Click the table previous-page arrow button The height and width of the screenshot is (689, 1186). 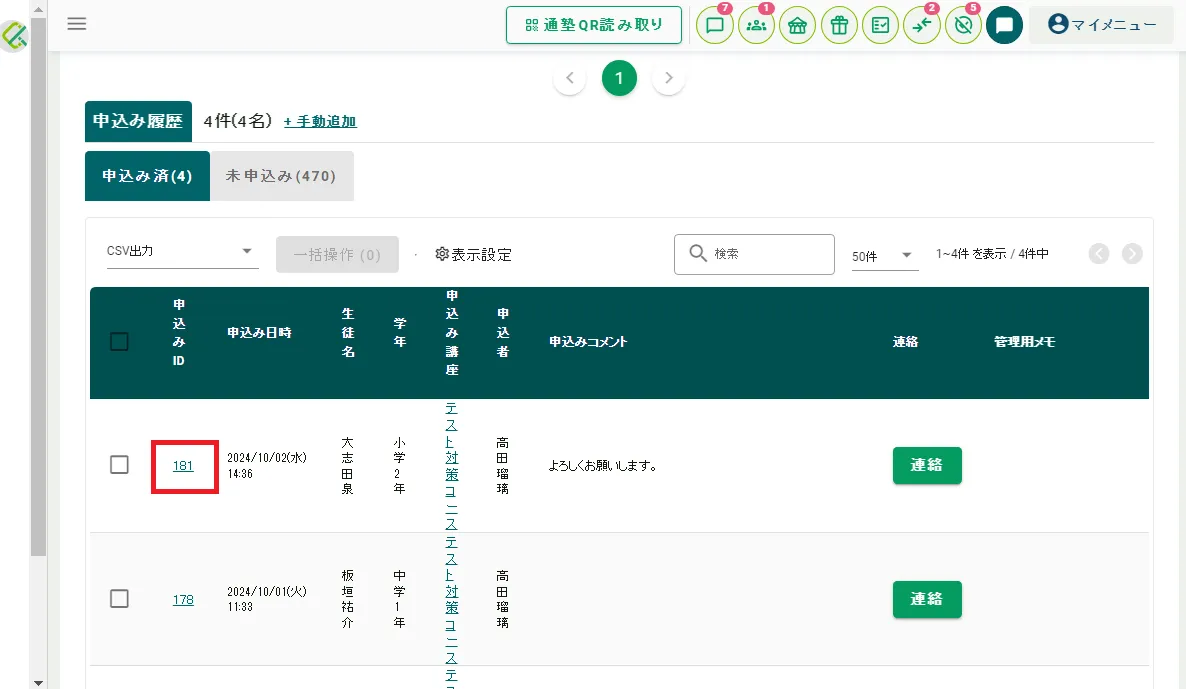coord(1099,254)
